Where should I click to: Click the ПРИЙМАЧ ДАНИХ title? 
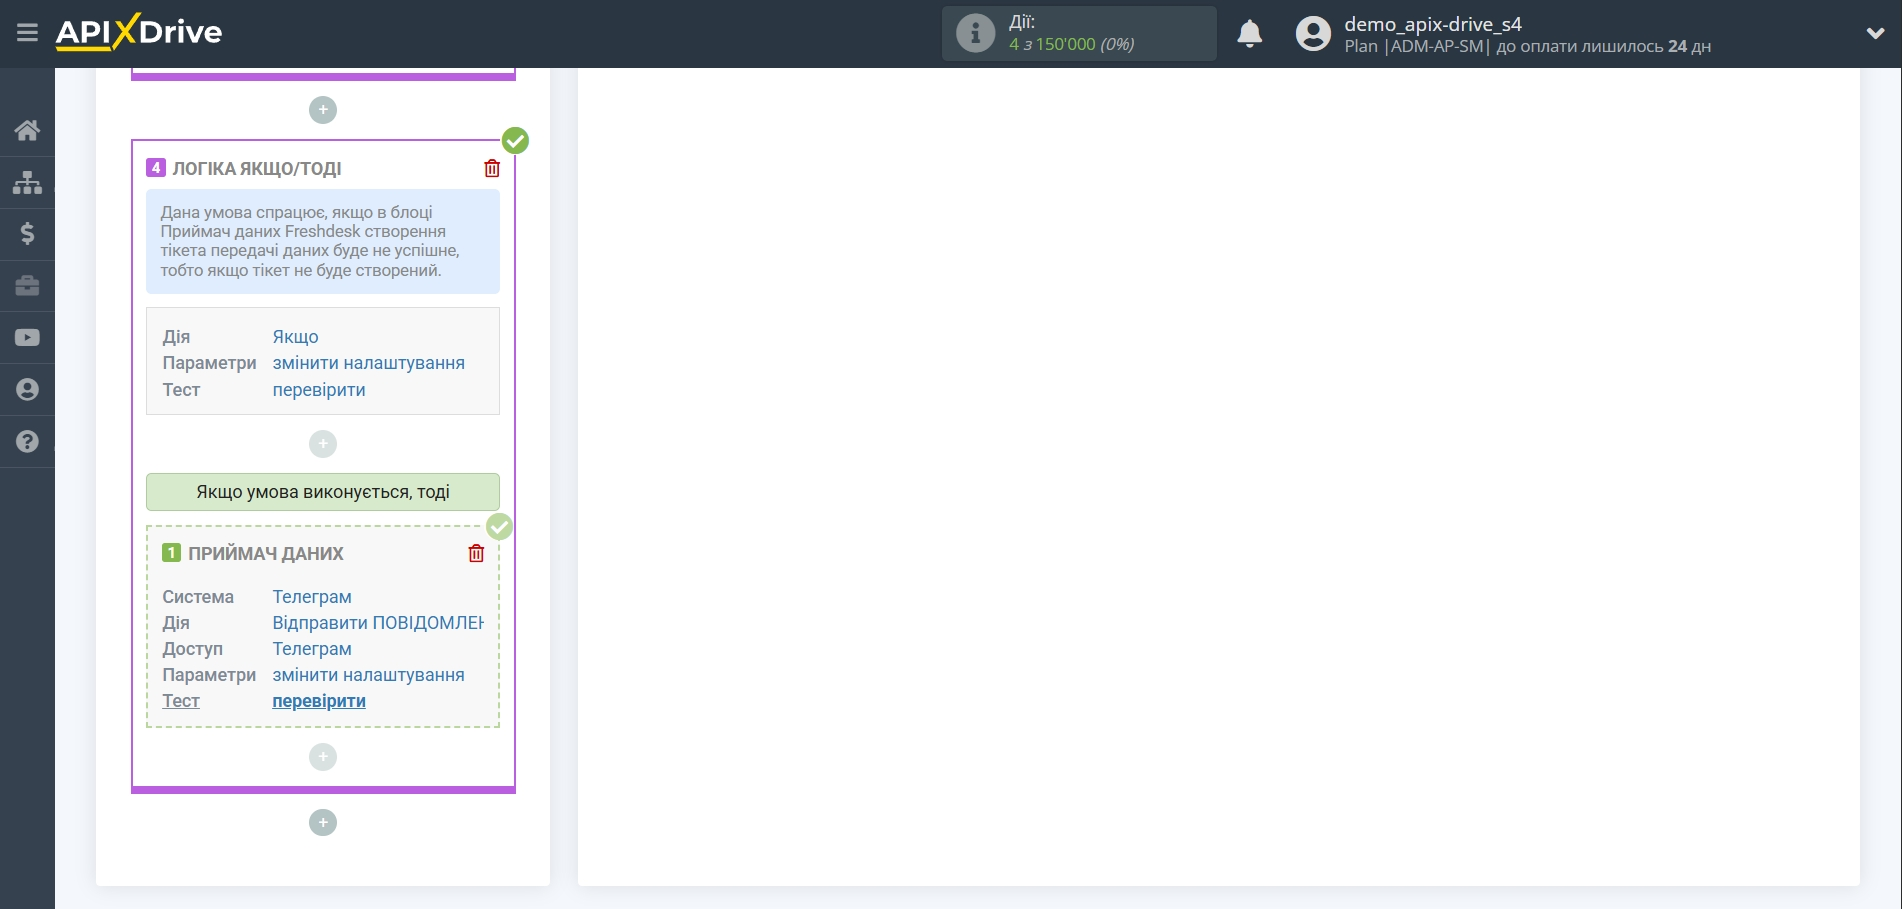tap(266, 554)
